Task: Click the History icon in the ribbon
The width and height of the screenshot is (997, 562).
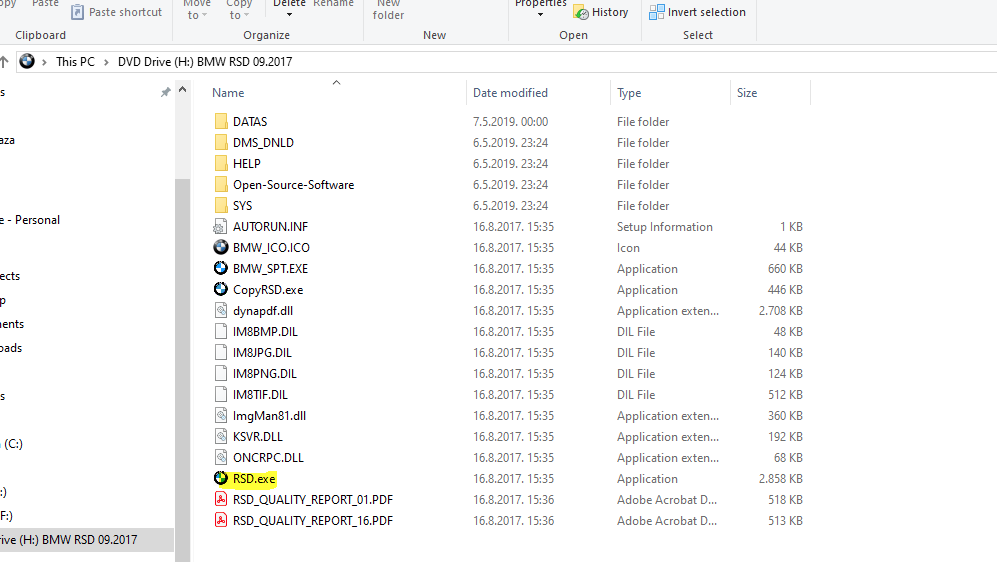Action: (581, 12)
